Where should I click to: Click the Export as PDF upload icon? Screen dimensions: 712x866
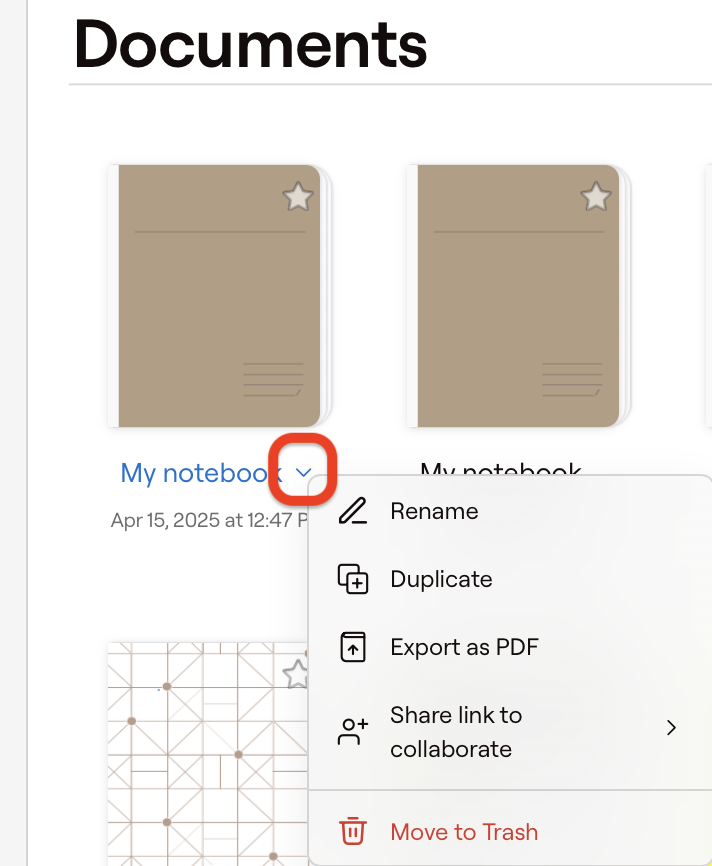coord(352,647)
